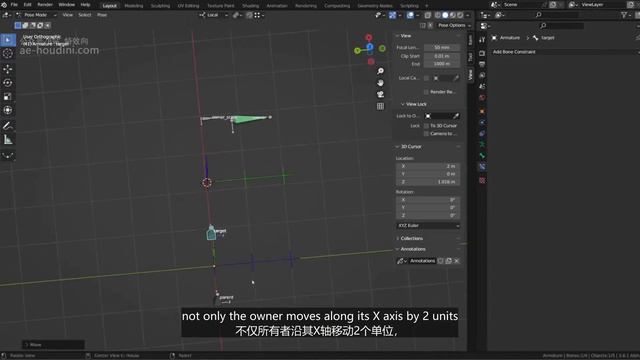Open the Add Bone Constraint dropdown
The width and height of the screenshot is (640, 360).
pyautogui.click(x=564, y=52)
